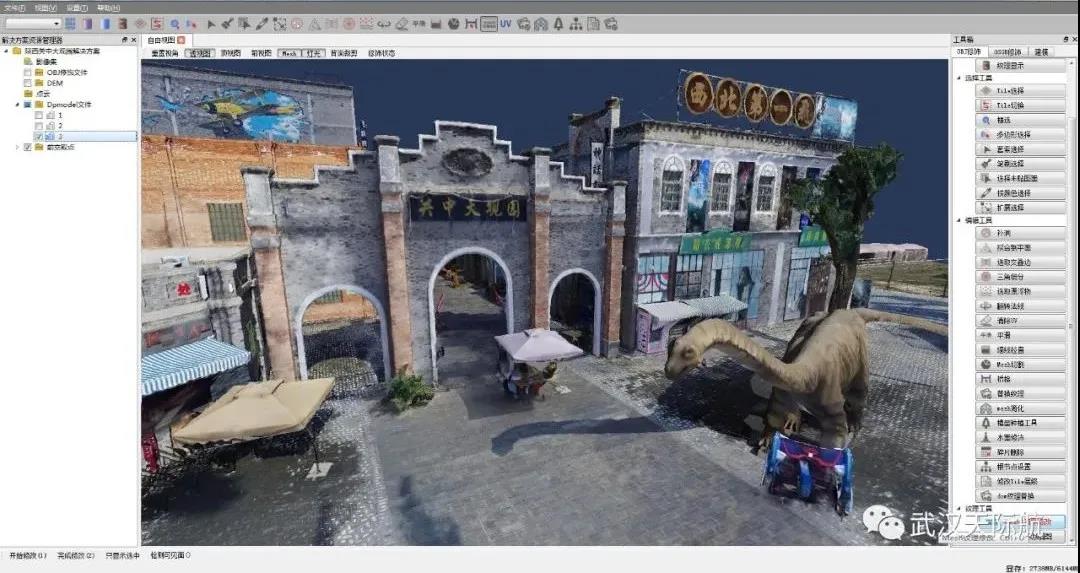This screenshot has height=573, width=1080.
Task: Click the UV tool in the top toolbar
Action: tap(505, 23)
